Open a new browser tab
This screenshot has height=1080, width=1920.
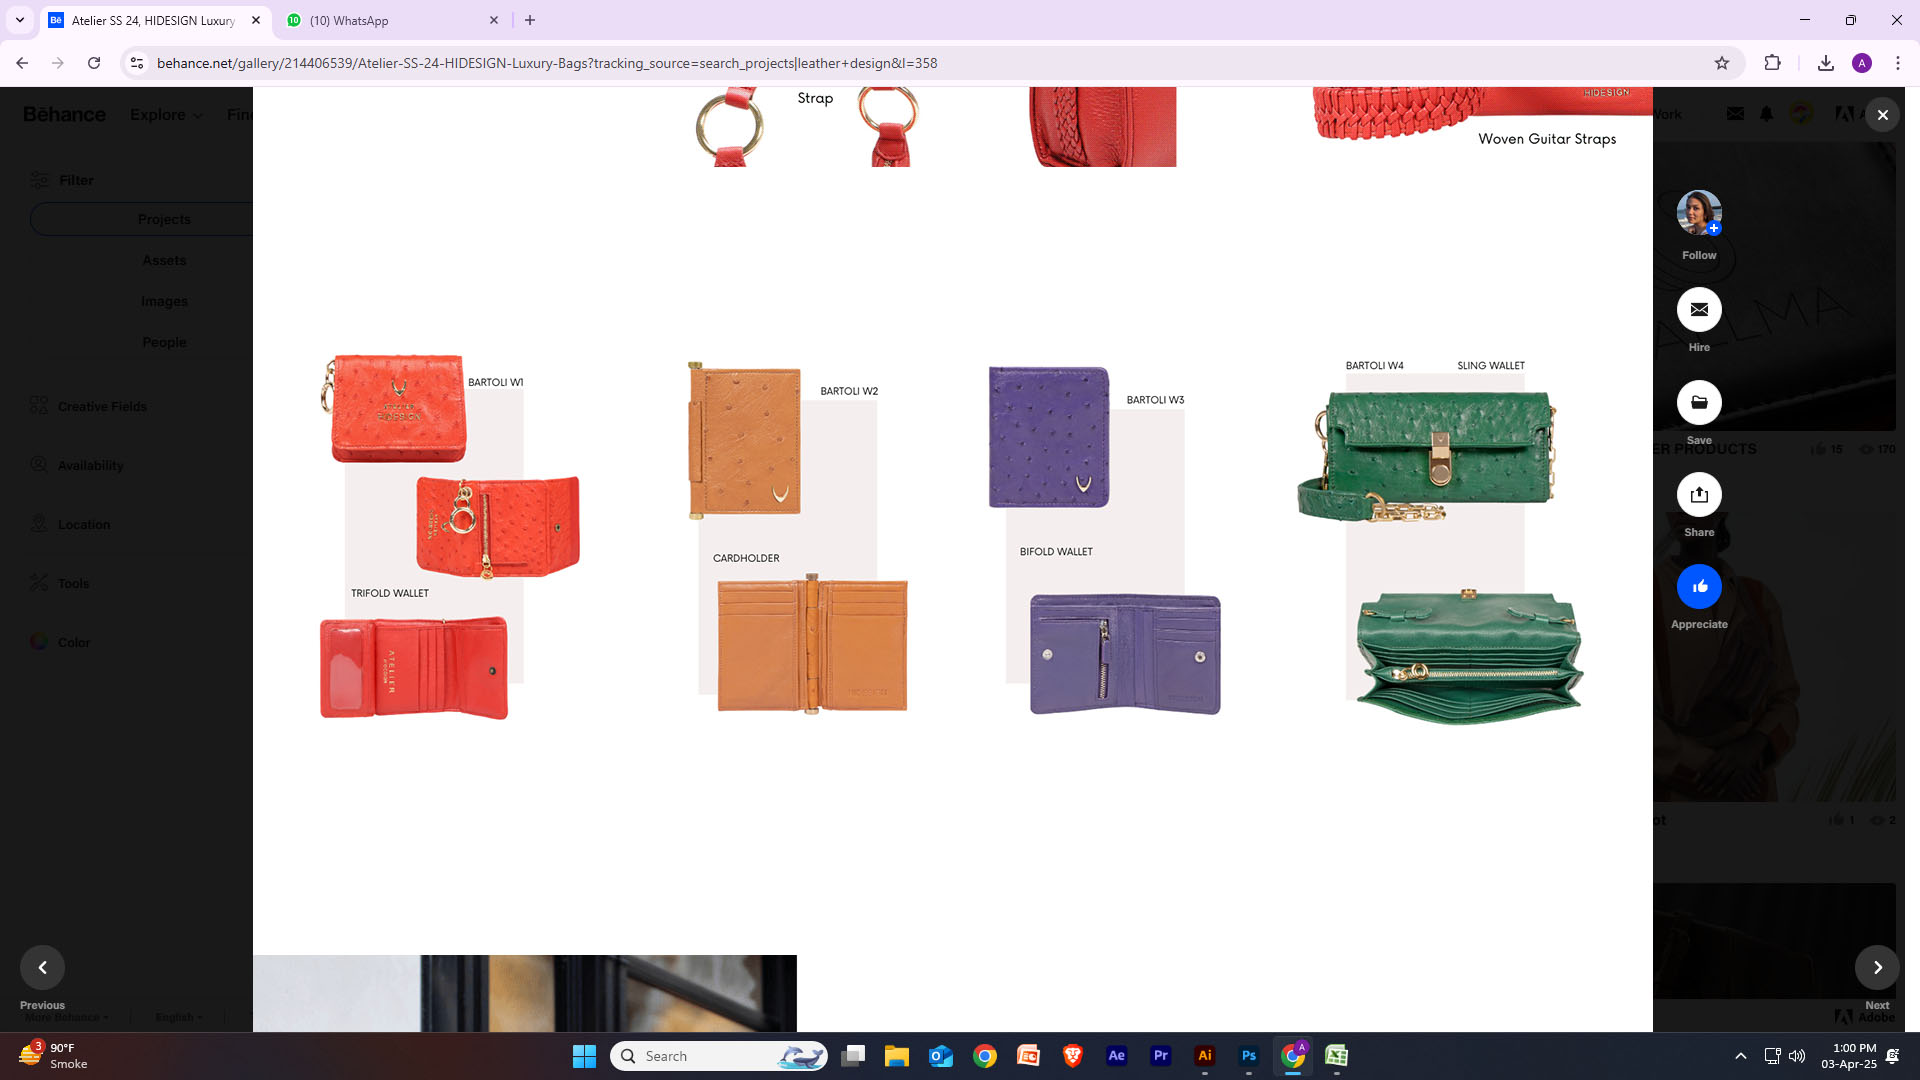530,20
